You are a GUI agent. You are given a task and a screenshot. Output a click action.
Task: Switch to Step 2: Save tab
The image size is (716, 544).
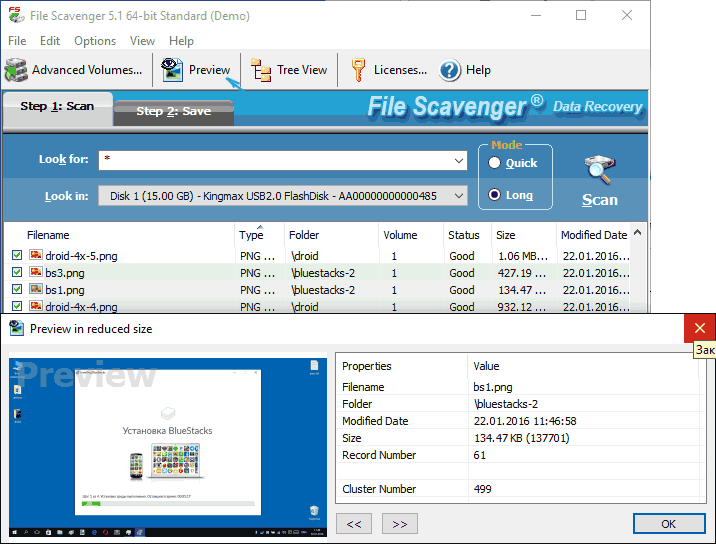(173, 111)
